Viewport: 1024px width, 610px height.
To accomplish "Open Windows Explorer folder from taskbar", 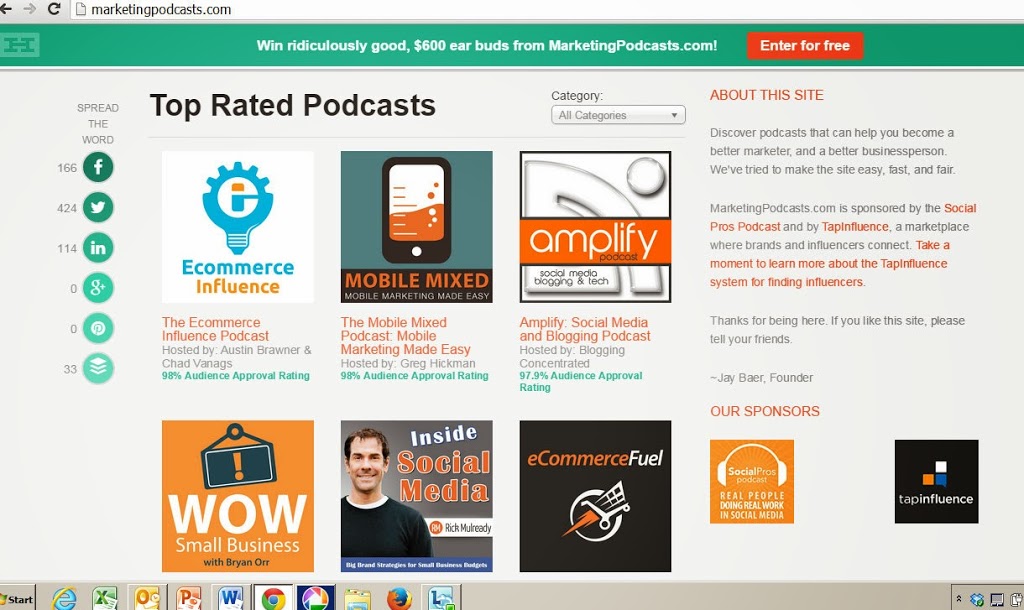I will point(357,598).
